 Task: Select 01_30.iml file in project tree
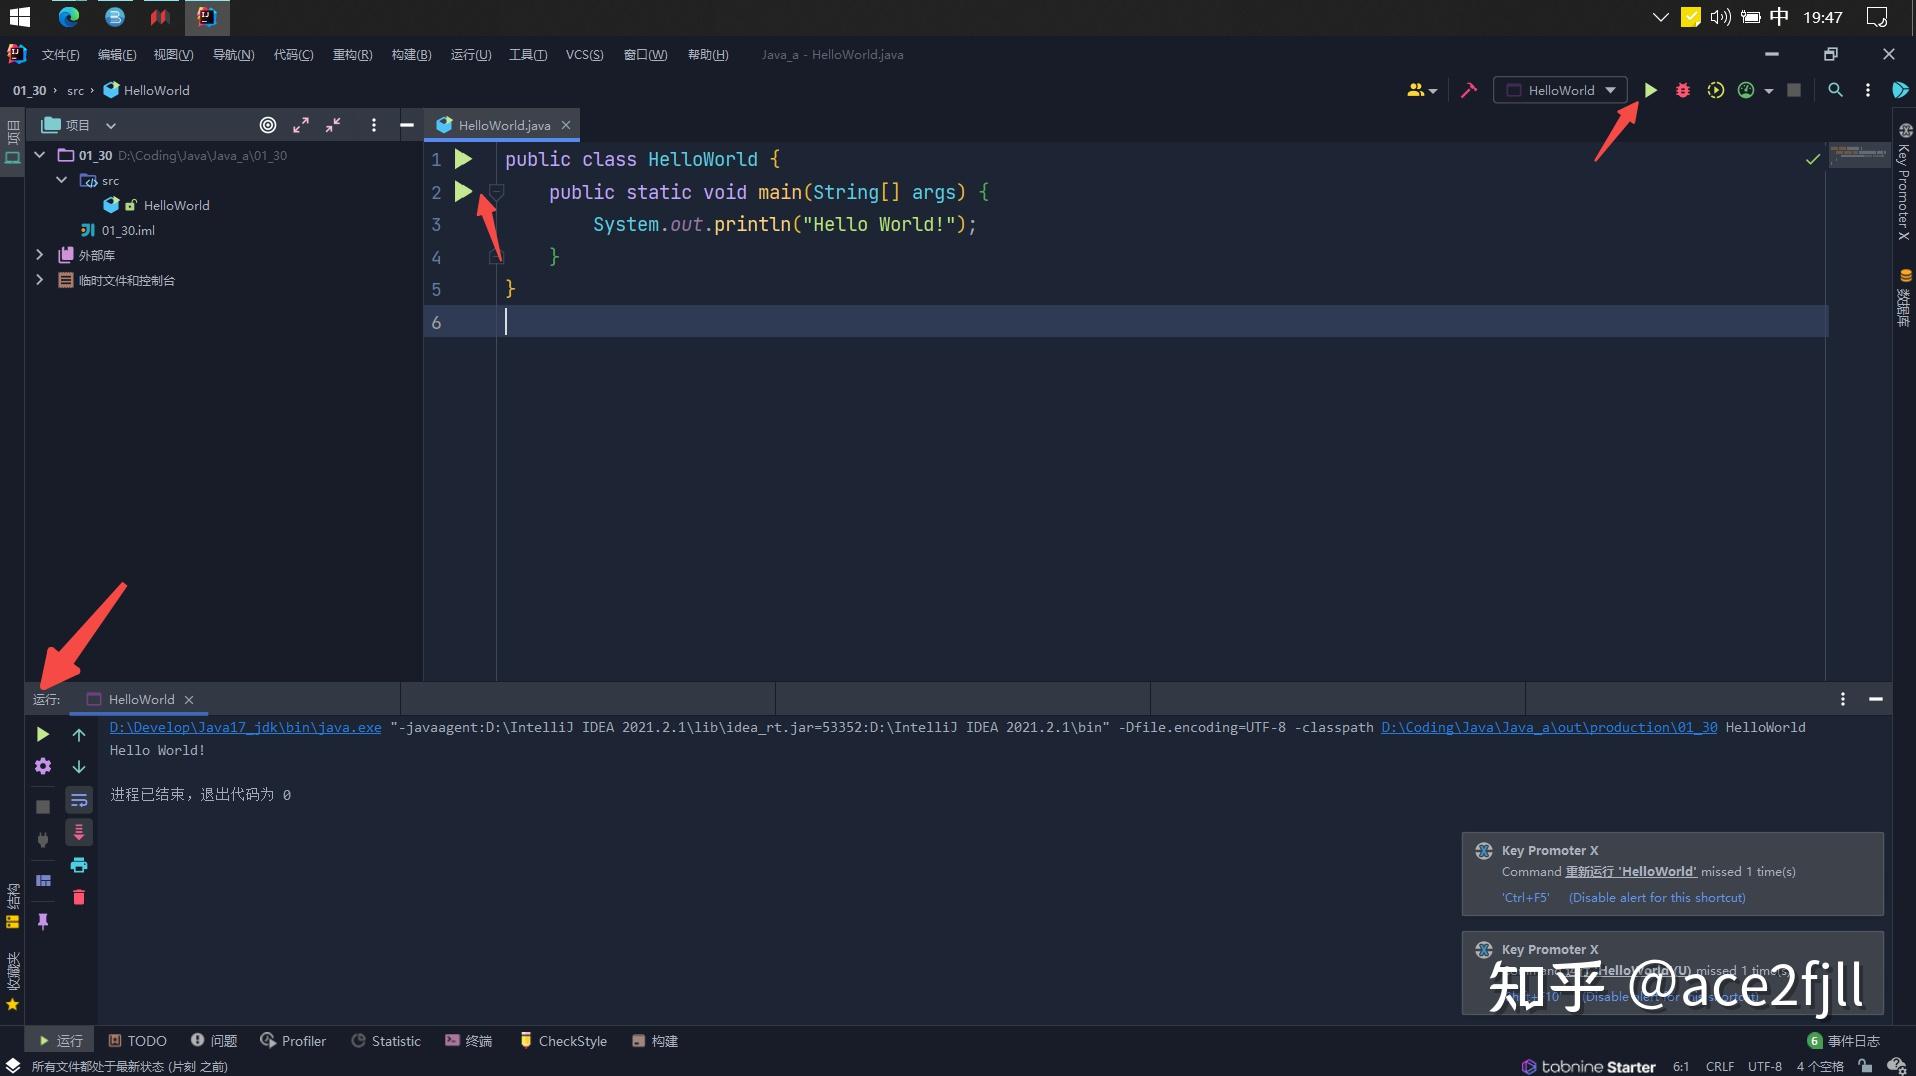click(x=128, y=230)
